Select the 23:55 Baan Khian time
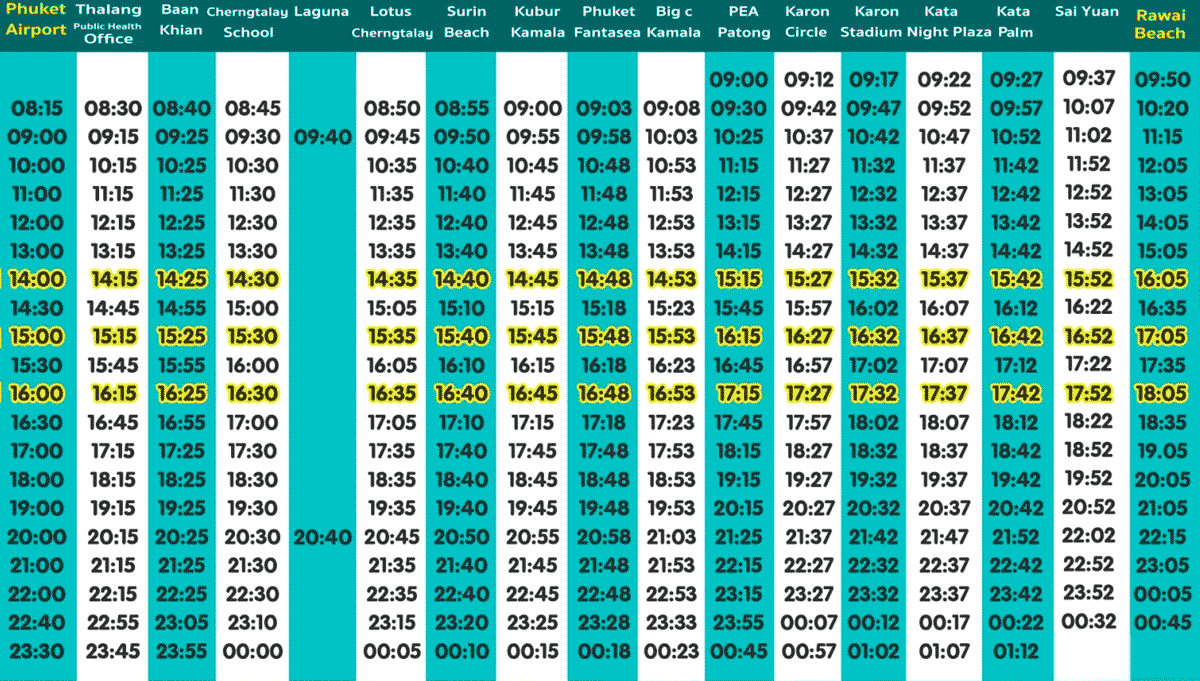 180,652
